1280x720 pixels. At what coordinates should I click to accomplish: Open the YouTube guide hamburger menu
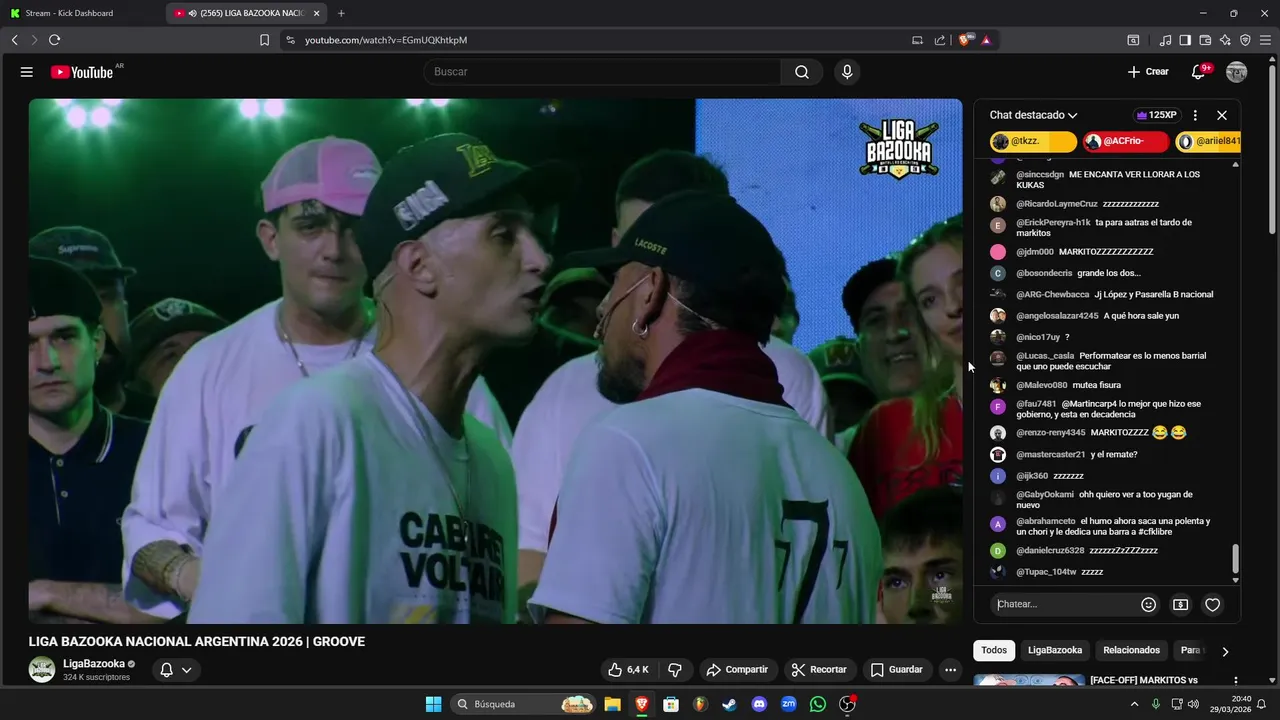pyautogui.click(x=27, y=72)
